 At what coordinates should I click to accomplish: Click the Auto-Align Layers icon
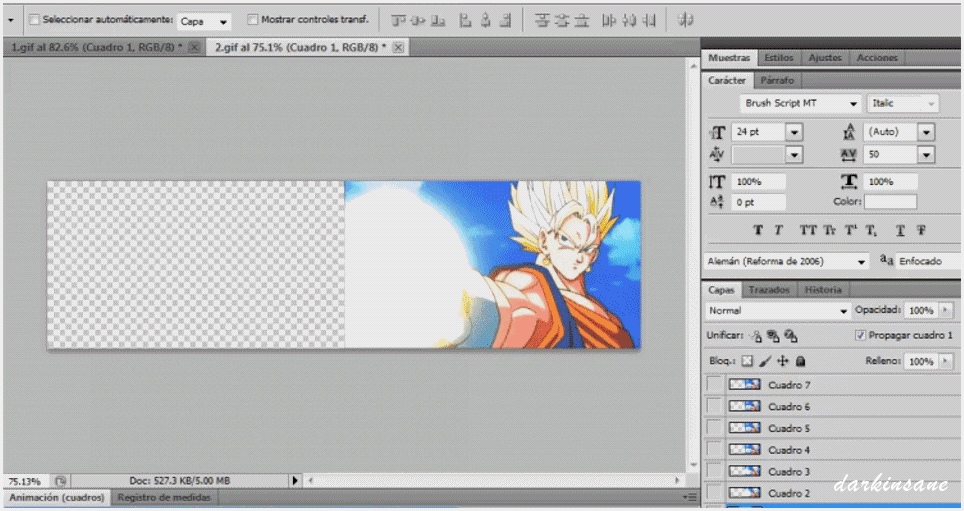685,20
